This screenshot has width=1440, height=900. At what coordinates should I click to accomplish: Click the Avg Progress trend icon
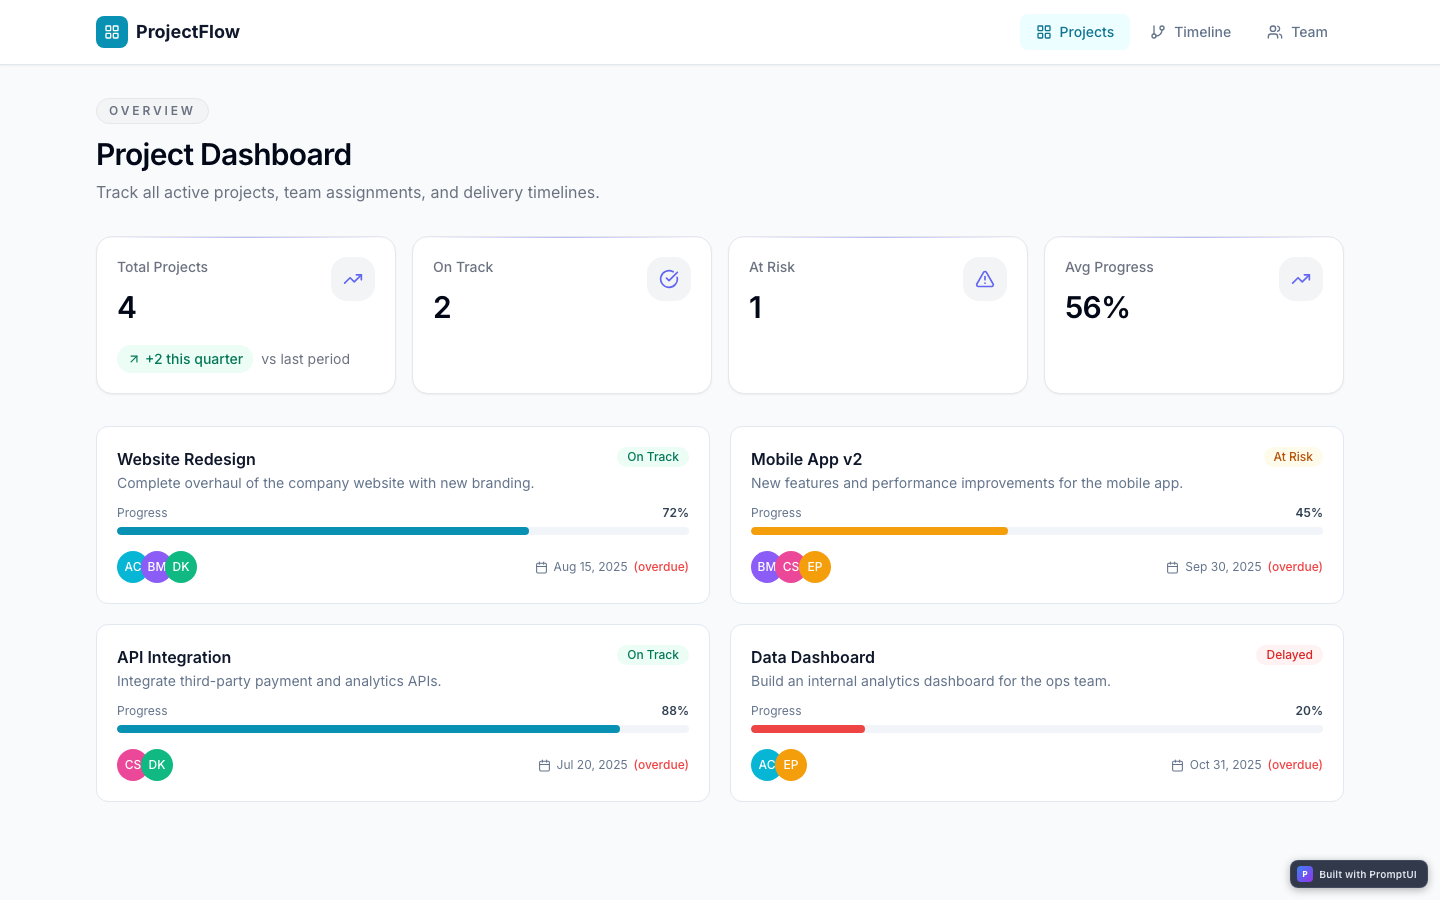(x=1301, y=279)
